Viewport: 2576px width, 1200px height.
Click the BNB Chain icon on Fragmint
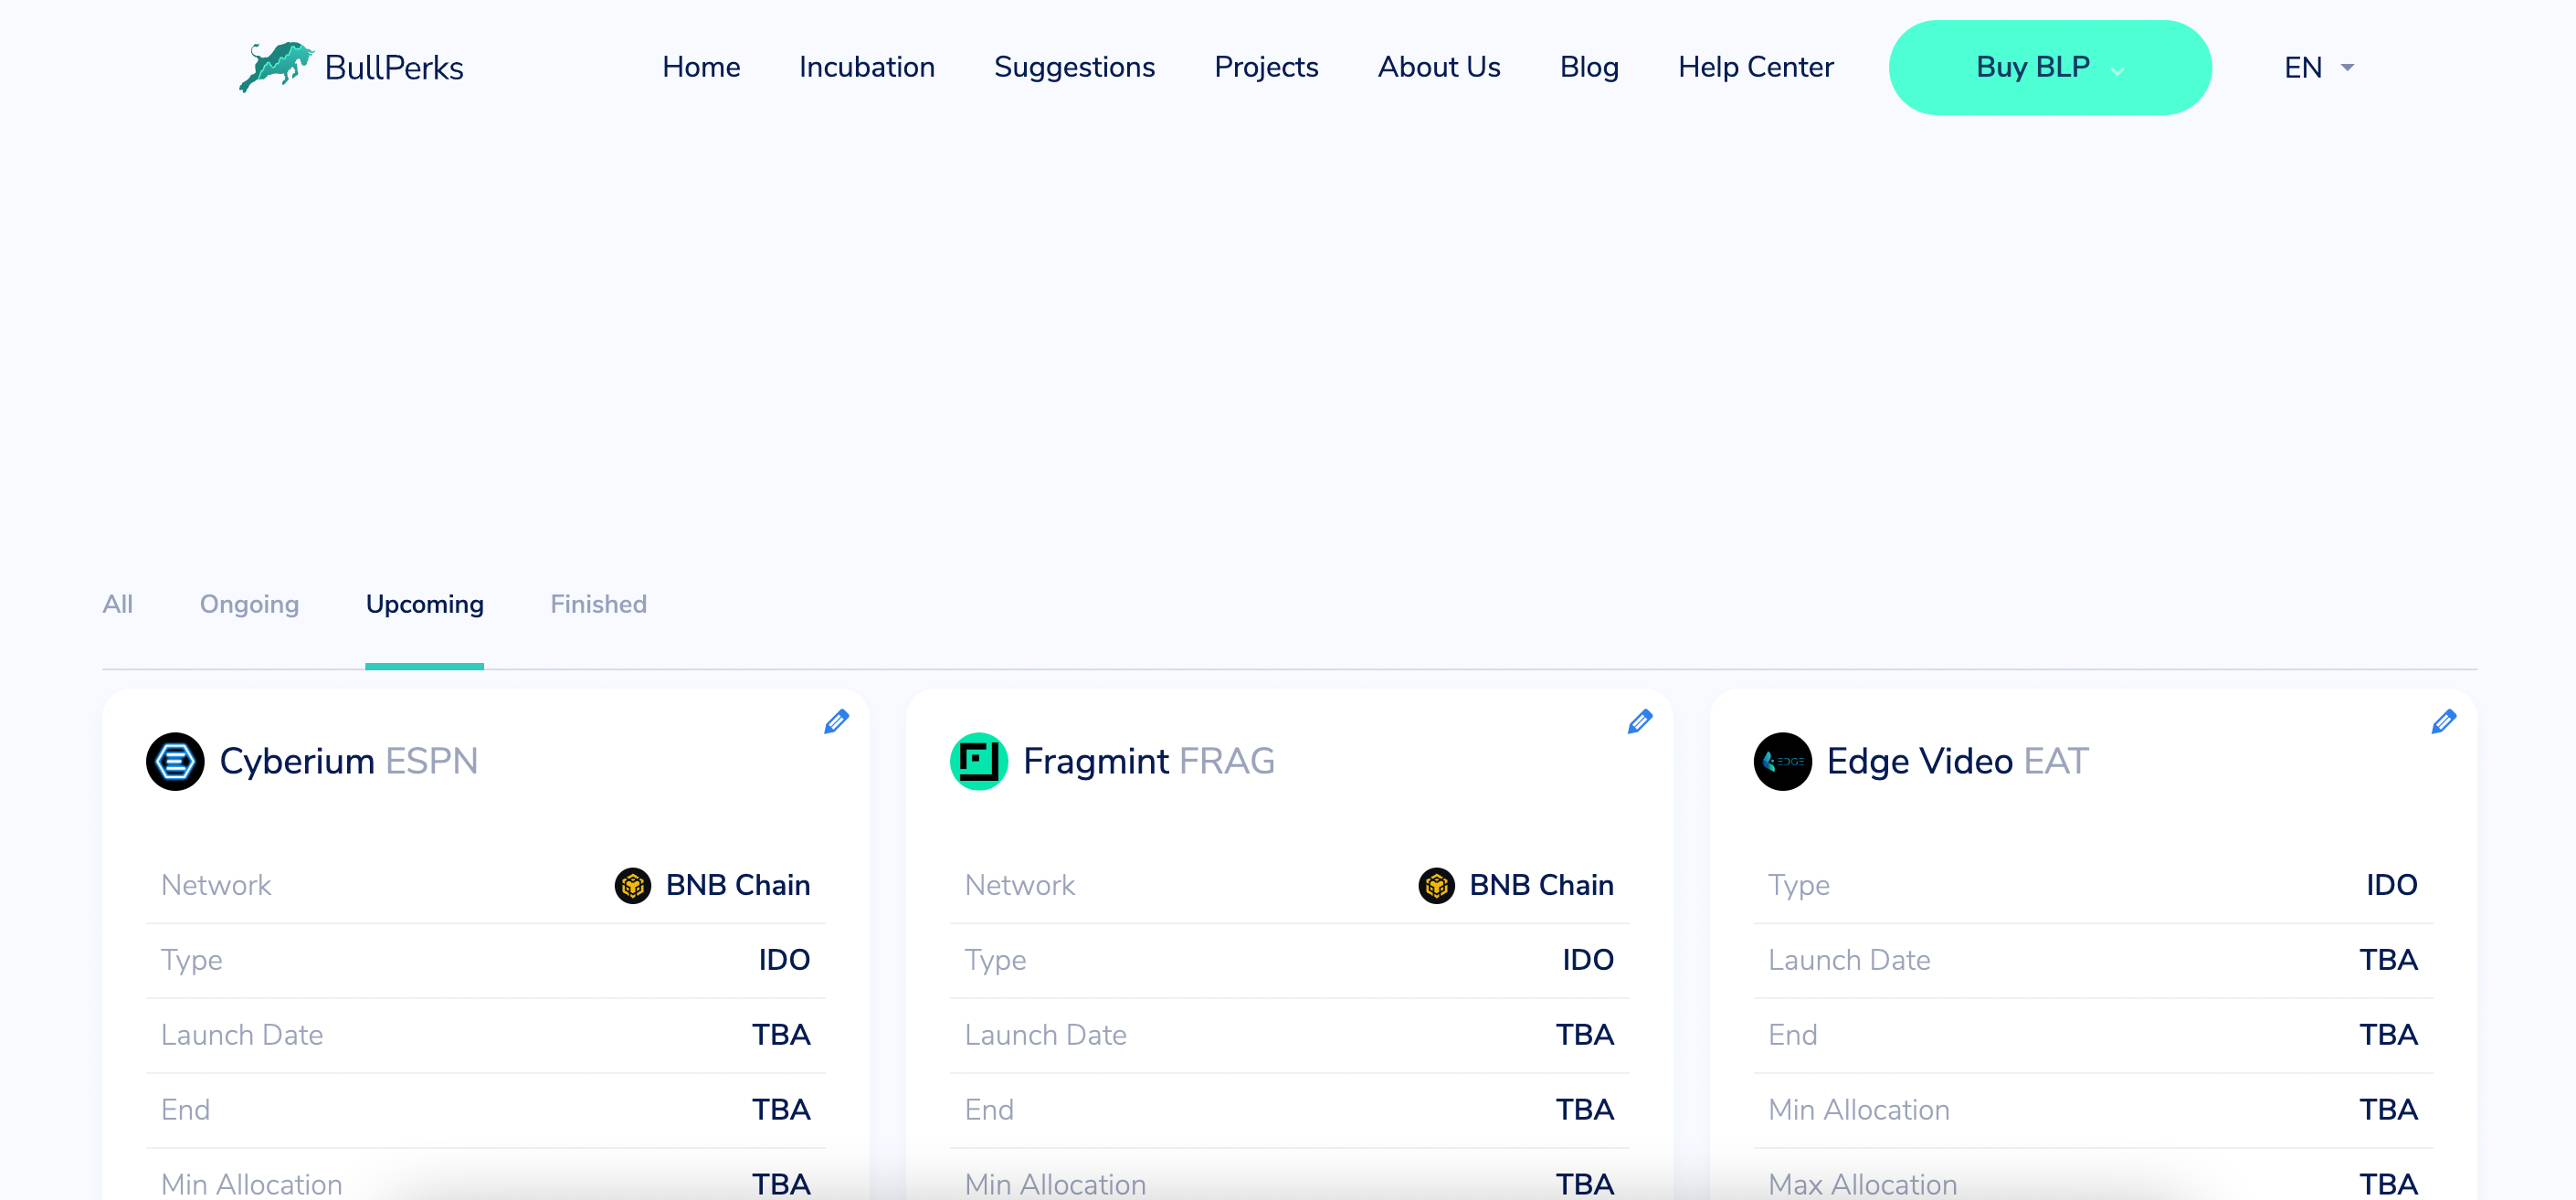click(1434, 885)
